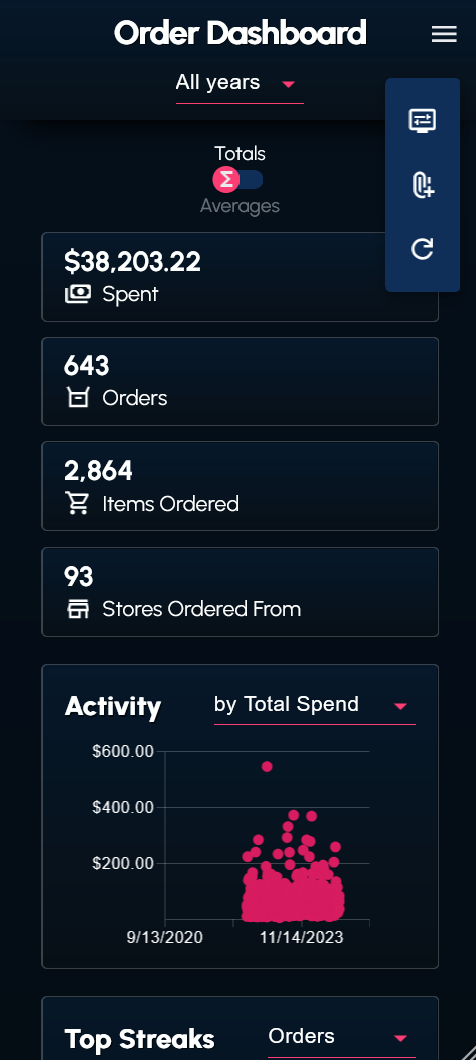This screenshot has width=476, height=1060.
Task: Click the Order Dashboard title
Action: coord(240,33)
